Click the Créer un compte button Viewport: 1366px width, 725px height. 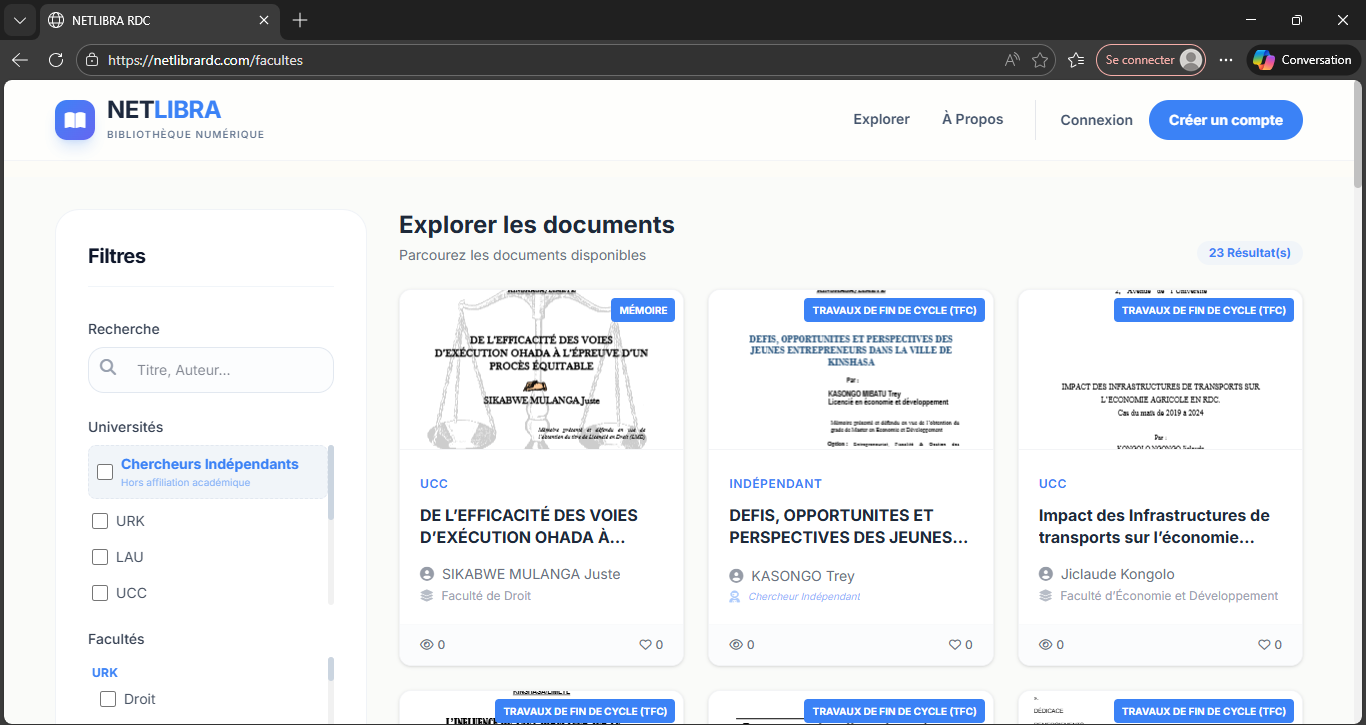coord(1225,120)
